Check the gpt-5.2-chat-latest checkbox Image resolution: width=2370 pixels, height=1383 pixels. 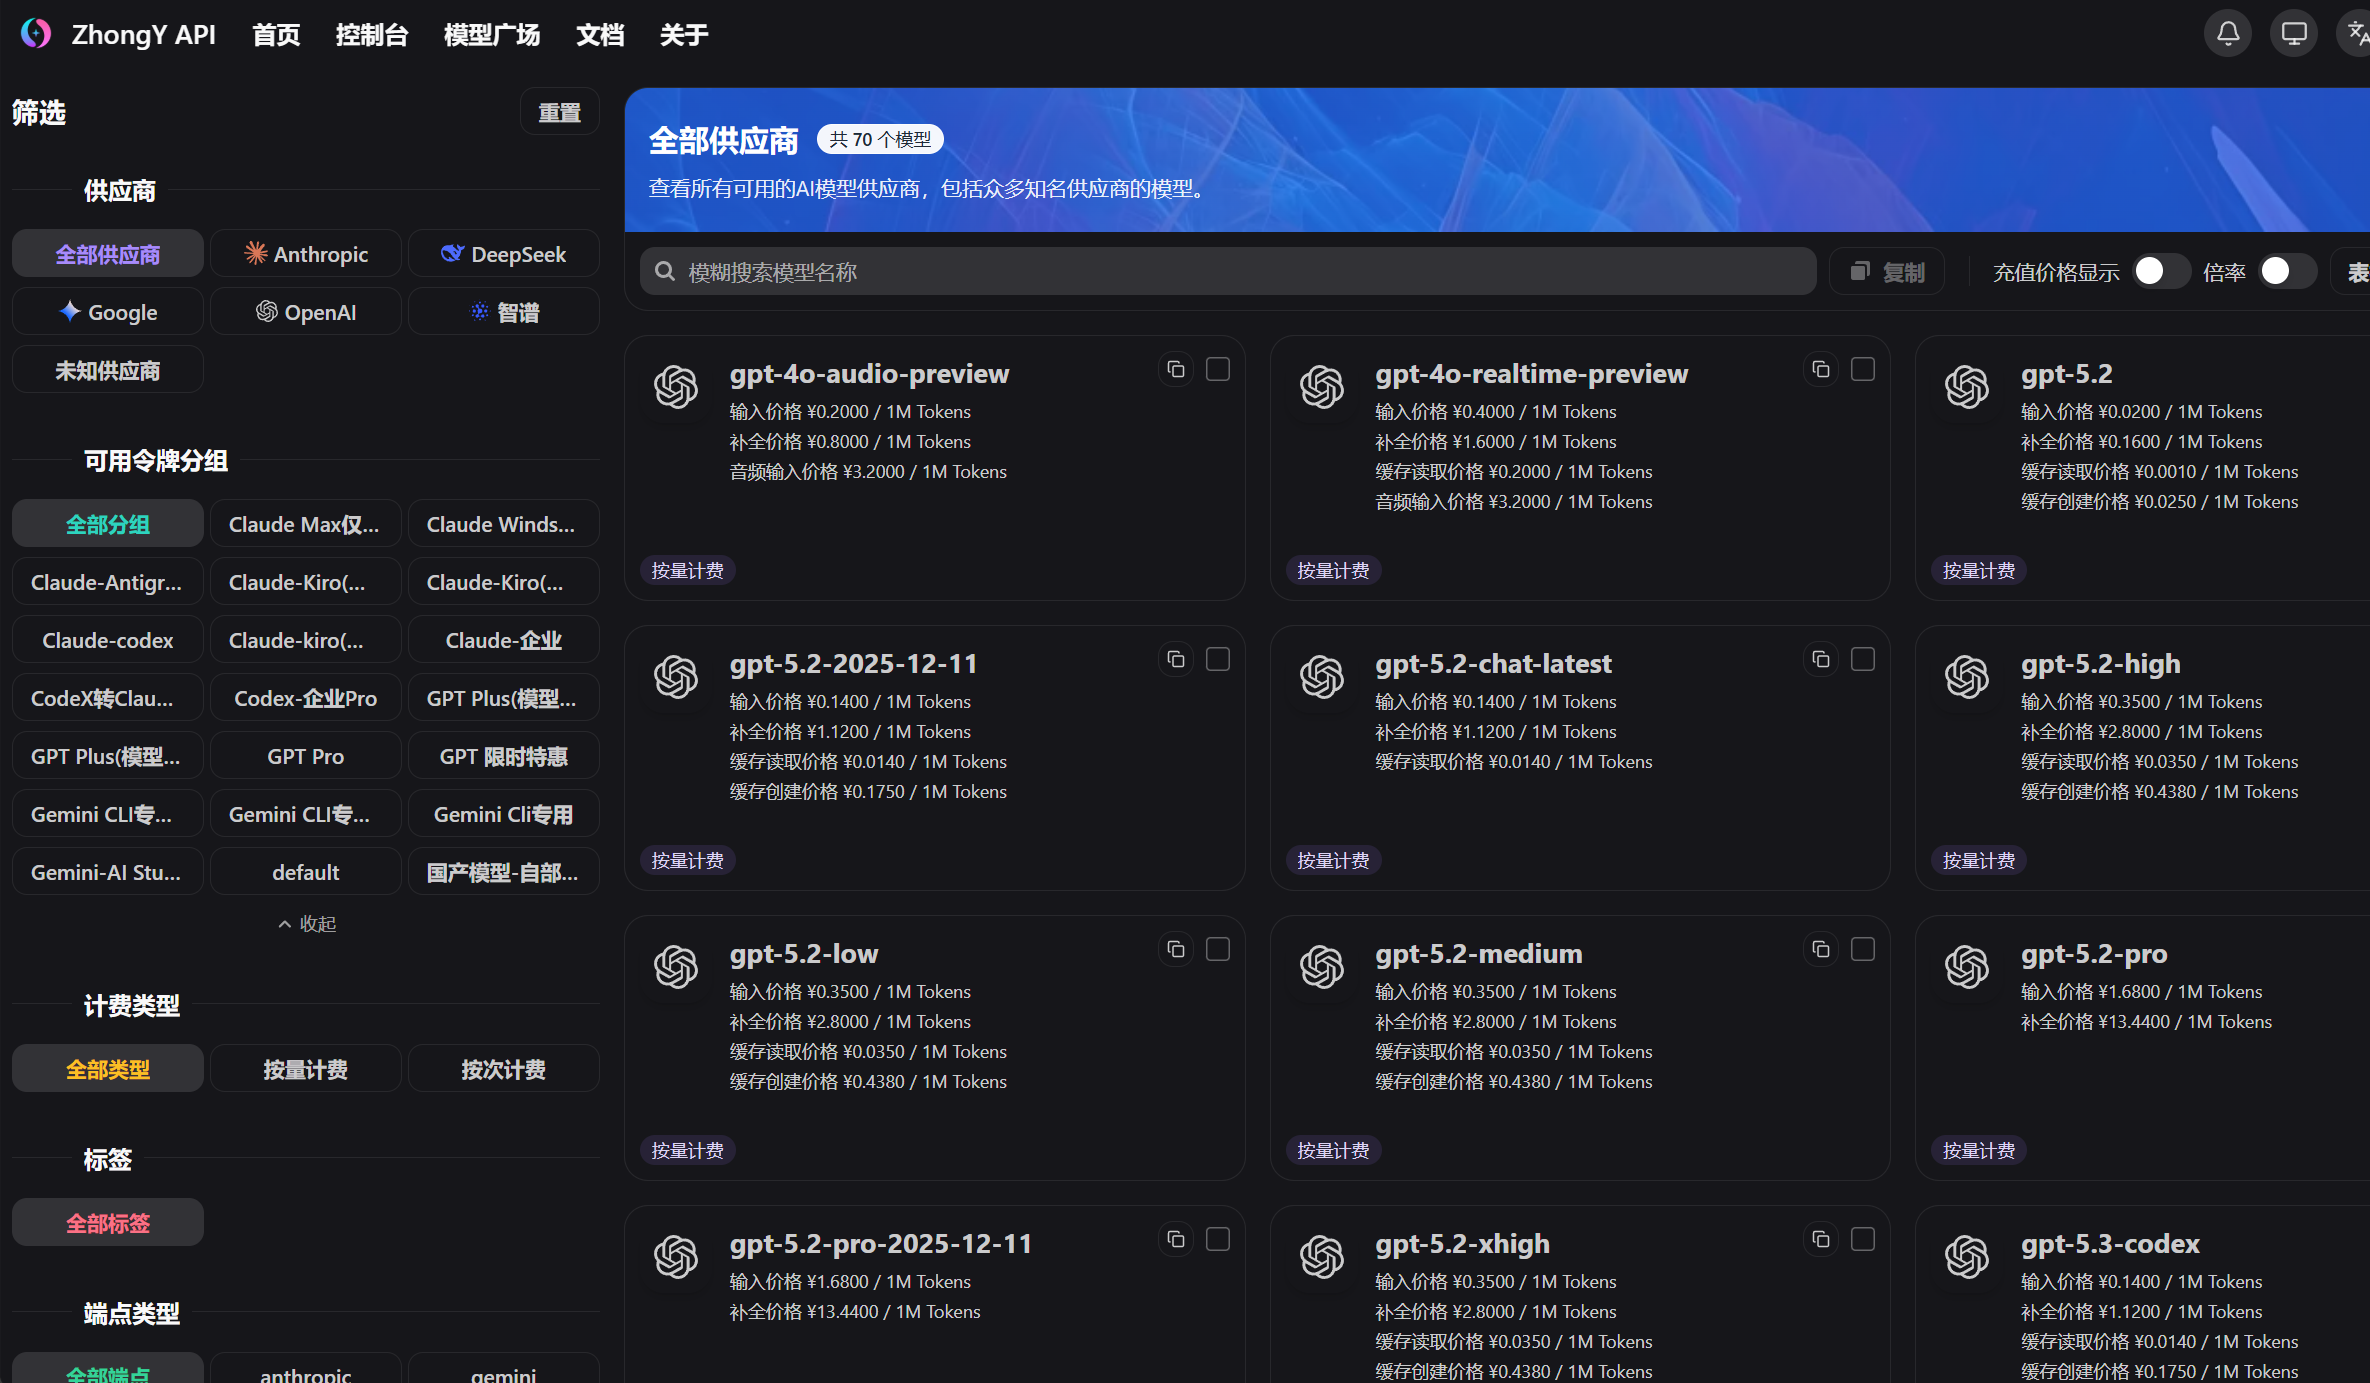click(1863, 659)
